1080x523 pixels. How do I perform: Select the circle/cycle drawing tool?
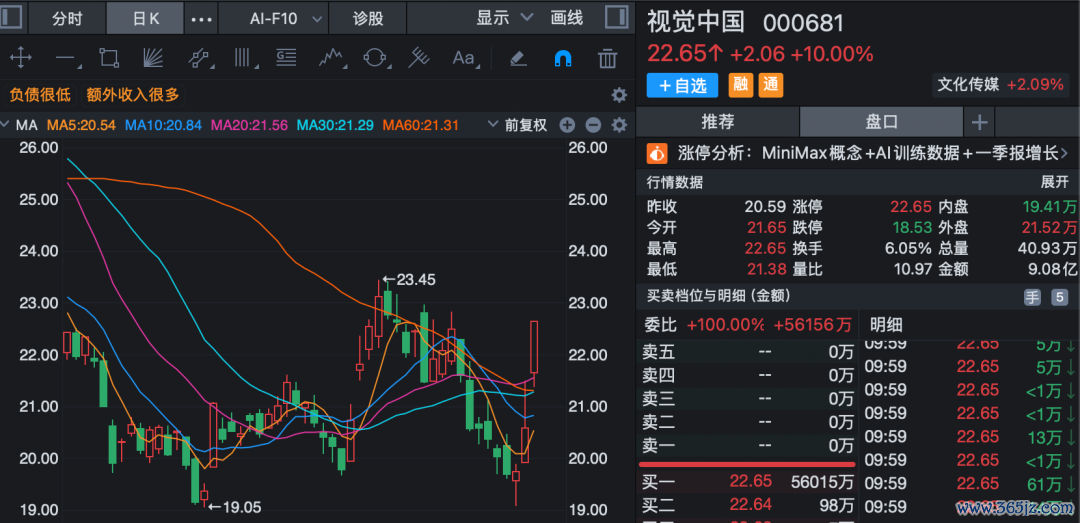click(x=374, y=58)
